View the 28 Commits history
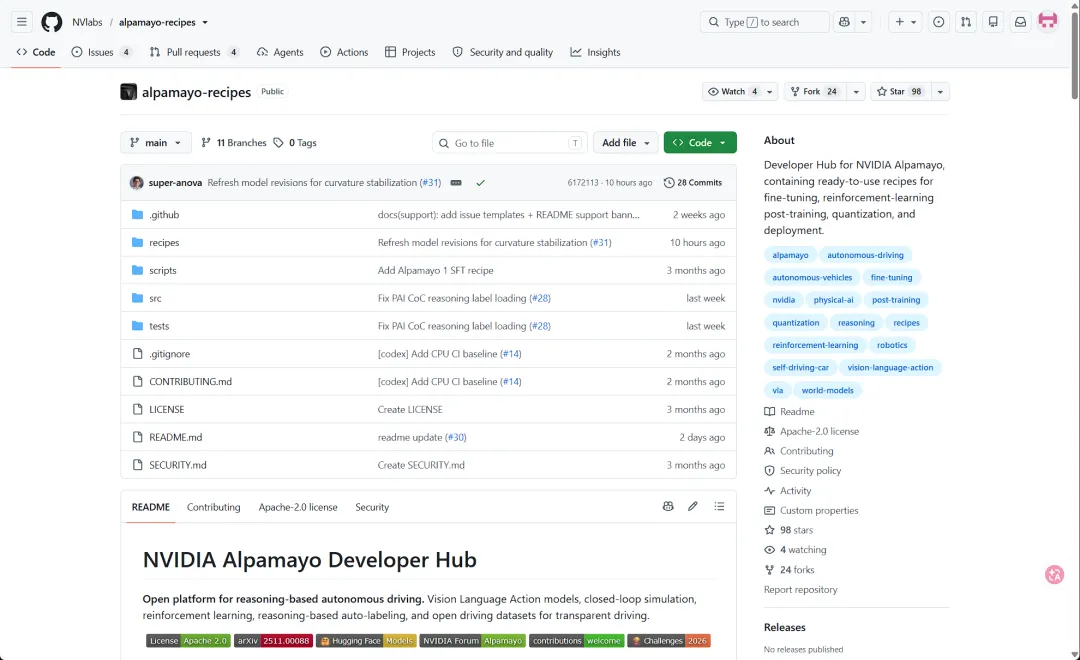The height and width of the screenshot is (660, 1080). pos(693,183)
